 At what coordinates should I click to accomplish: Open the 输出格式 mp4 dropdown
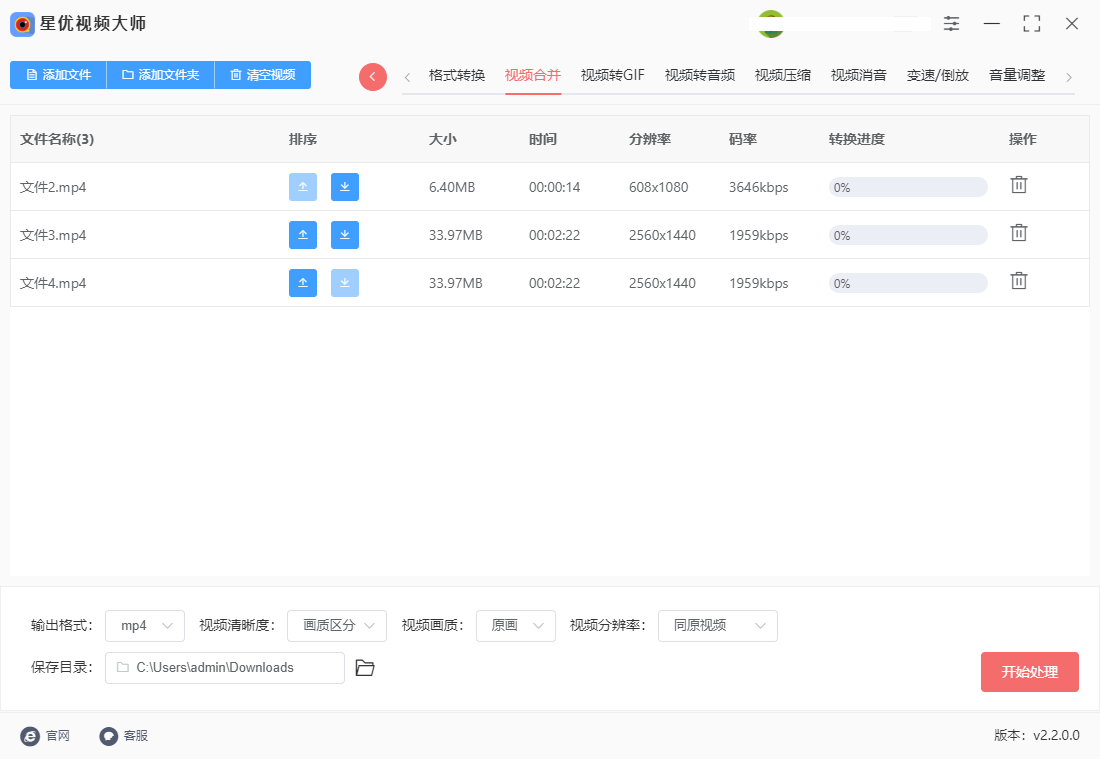(144, 626)
